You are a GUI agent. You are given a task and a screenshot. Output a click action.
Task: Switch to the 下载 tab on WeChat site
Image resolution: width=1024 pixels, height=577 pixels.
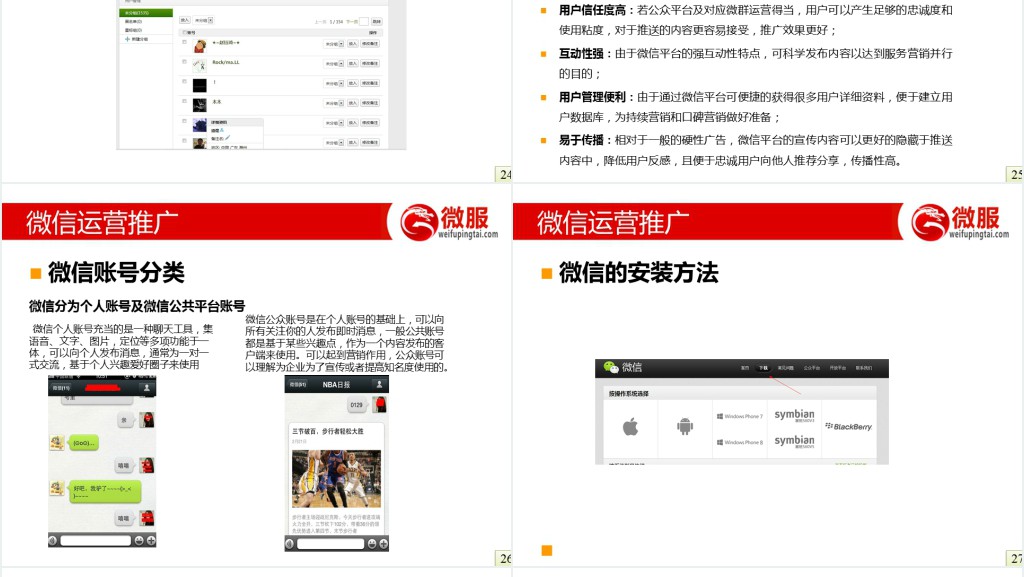tap(763, 368)
